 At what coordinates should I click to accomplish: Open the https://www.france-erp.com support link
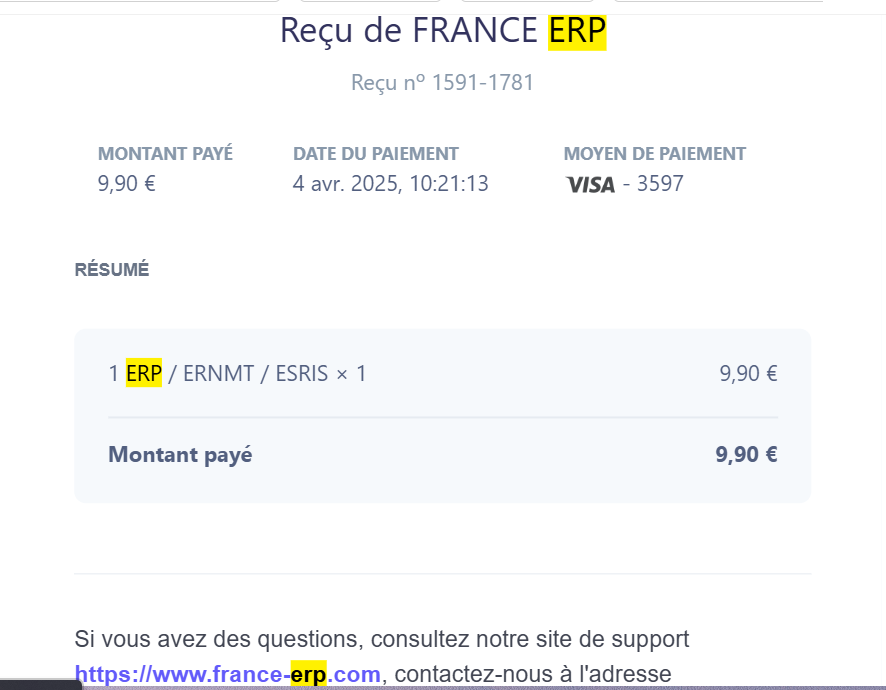(x=227, y=674)
